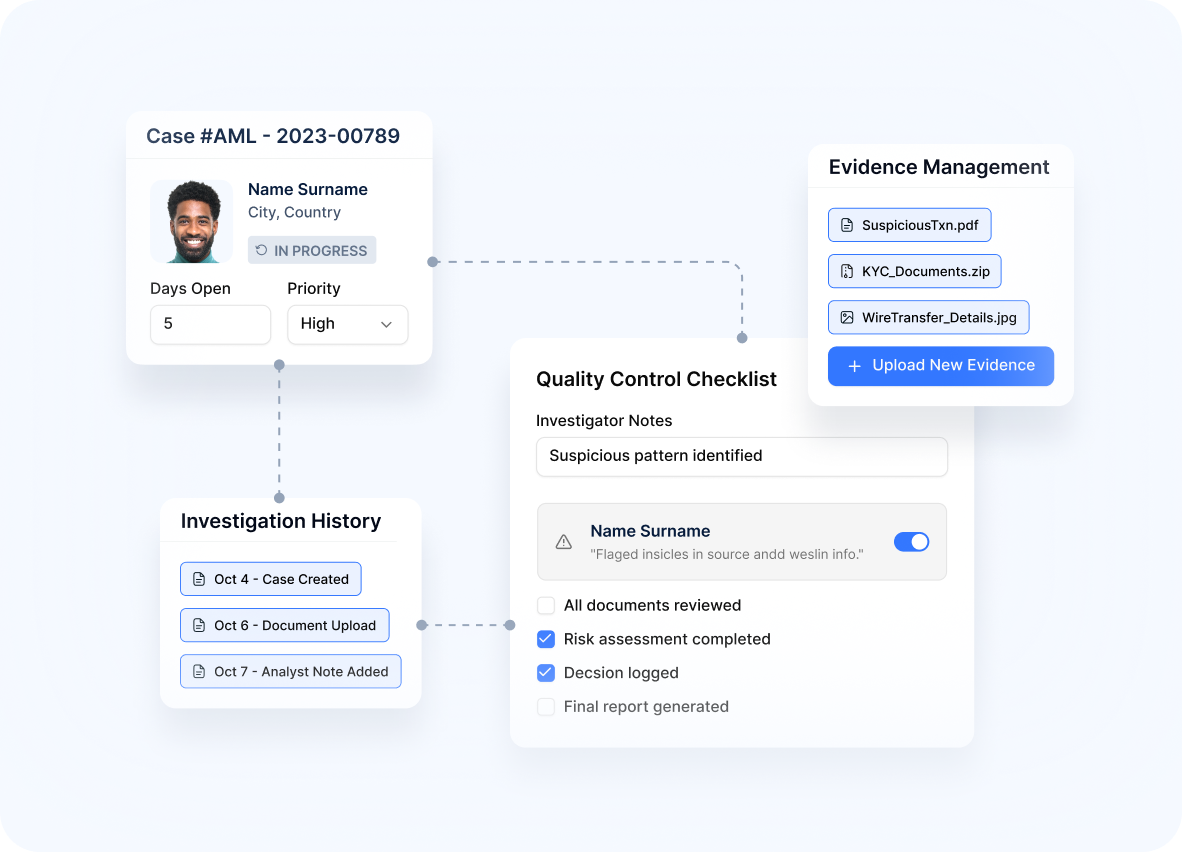
Task: Click the document icon for Oct 4 entry
Action: click(199, 579)
